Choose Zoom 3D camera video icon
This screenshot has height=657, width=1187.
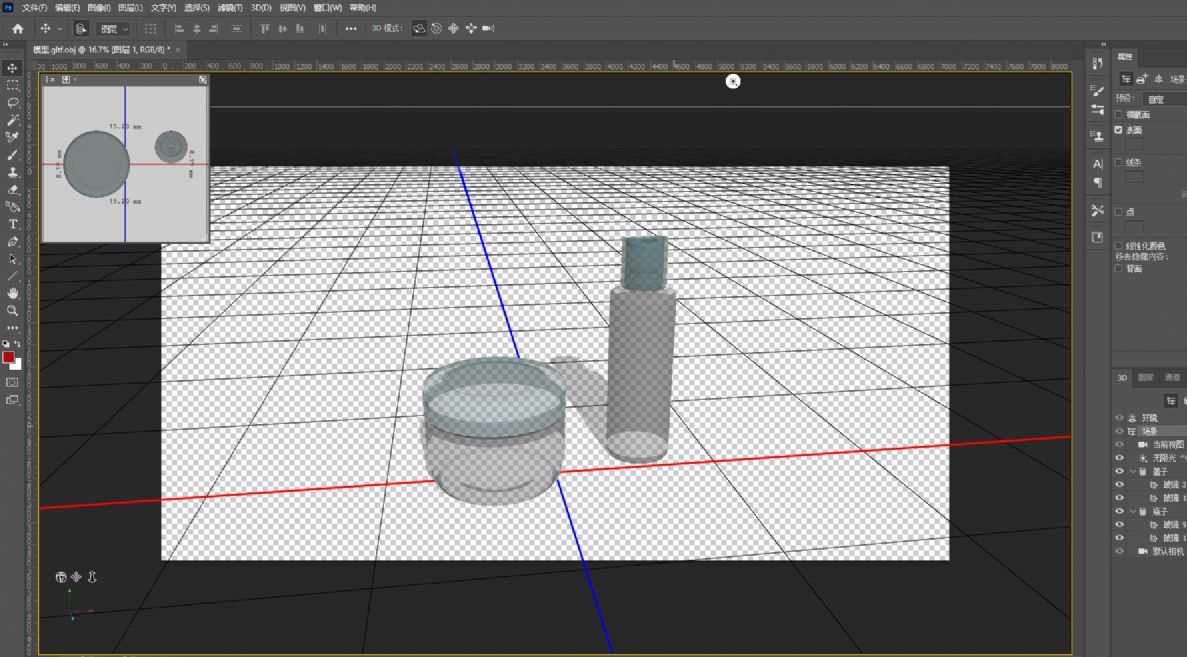pos(488,28)
